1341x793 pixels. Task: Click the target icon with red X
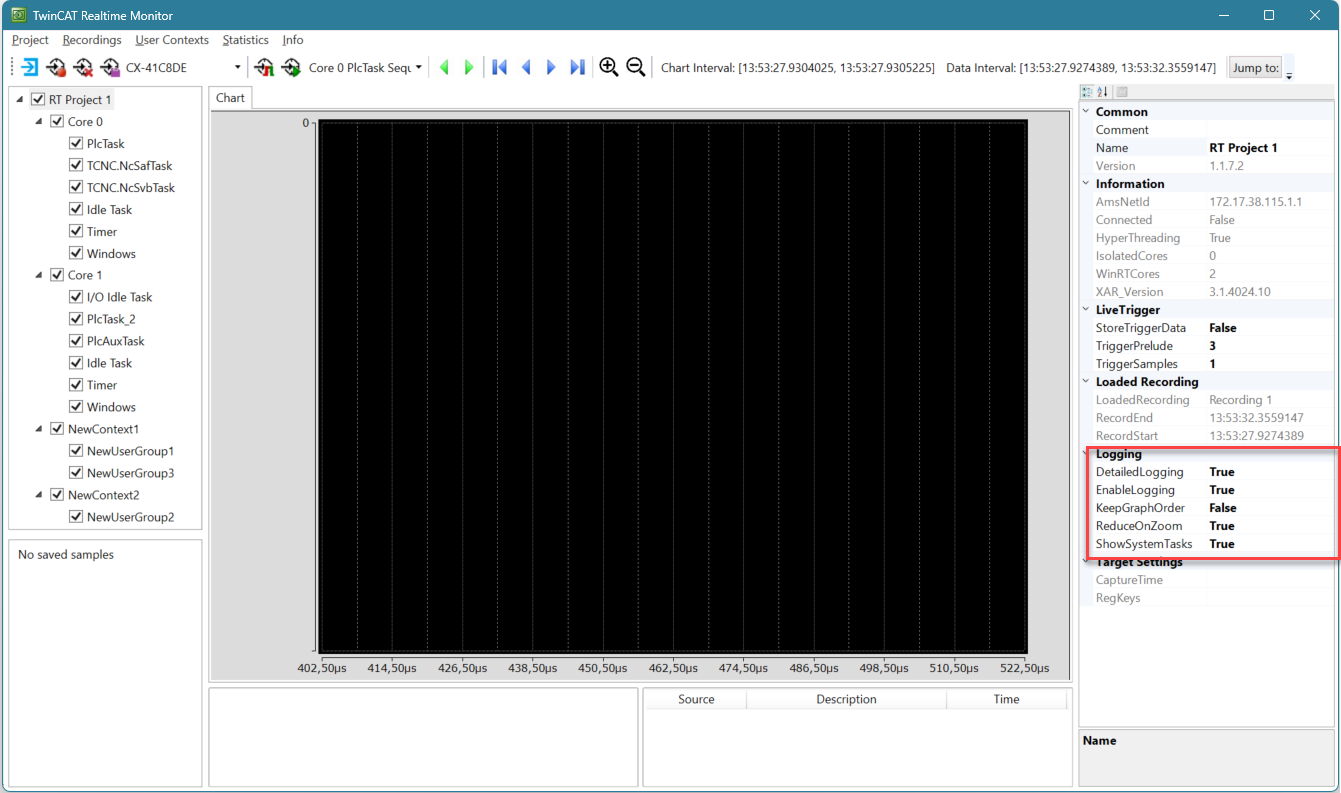tap(83, 68)
